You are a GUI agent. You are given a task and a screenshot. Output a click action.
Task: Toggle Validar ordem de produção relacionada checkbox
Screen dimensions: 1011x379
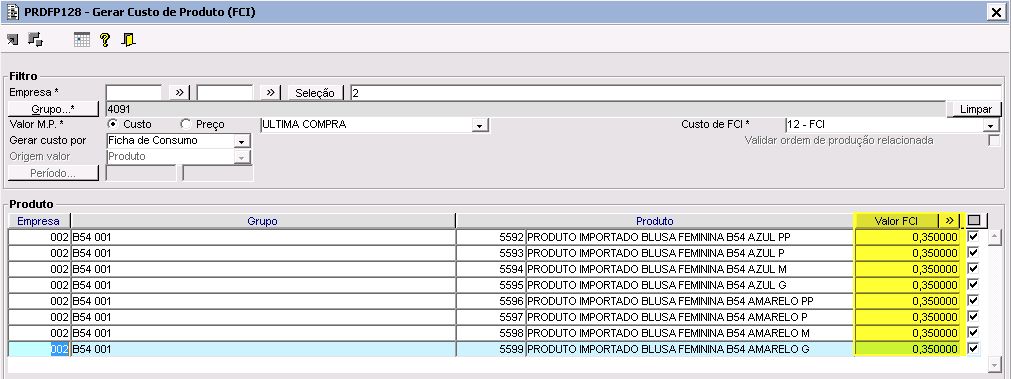pyautogui.click(x=994, y=141)
